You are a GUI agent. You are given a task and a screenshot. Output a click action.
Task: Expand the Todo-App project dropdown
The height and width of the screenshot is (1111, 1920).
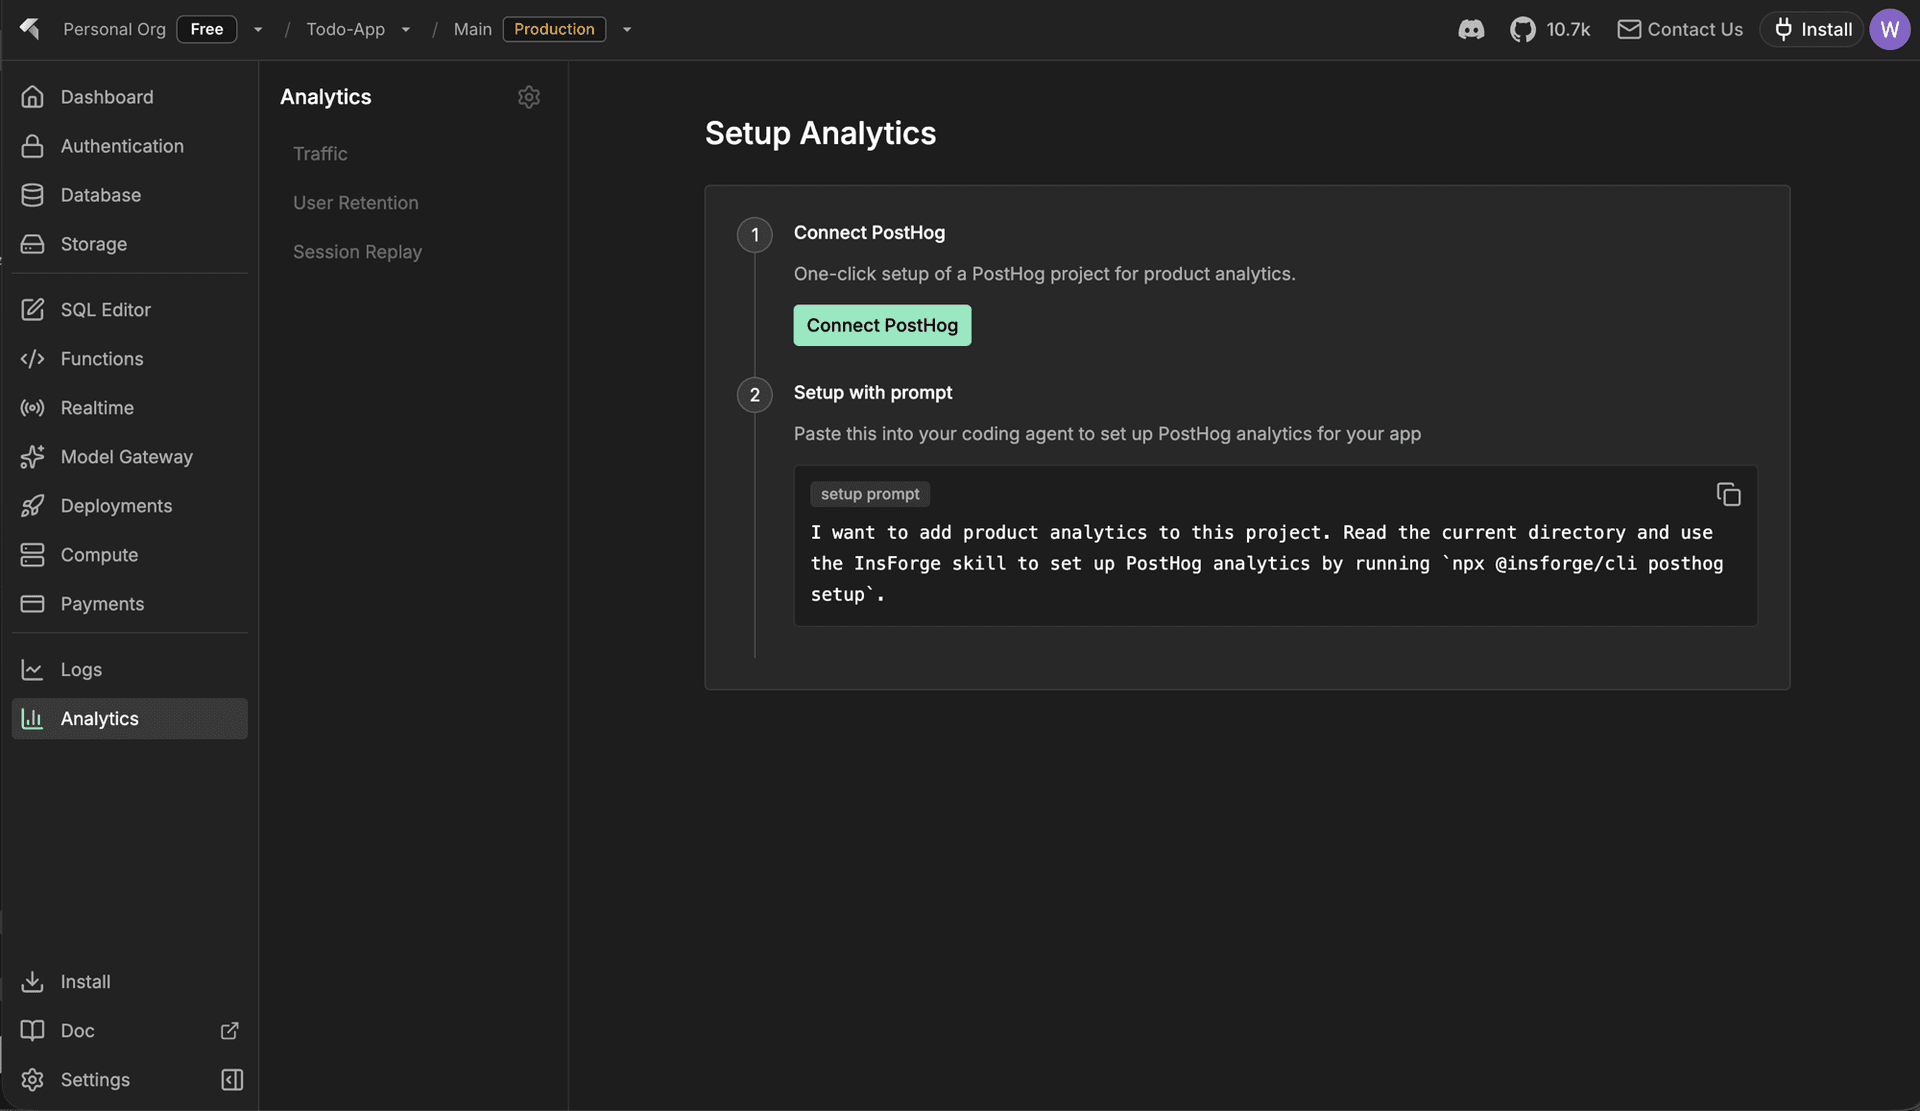click(406, 30)
